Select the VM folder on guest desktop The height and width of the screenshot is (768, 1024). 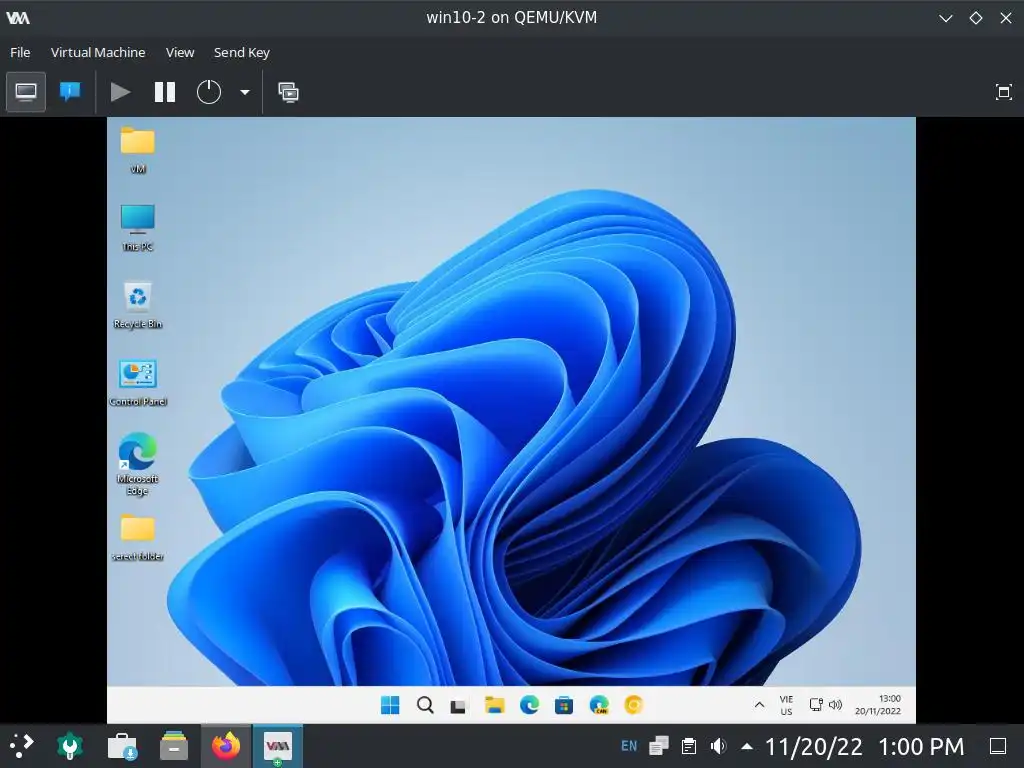pyautogui.click(x=138, y=150)
